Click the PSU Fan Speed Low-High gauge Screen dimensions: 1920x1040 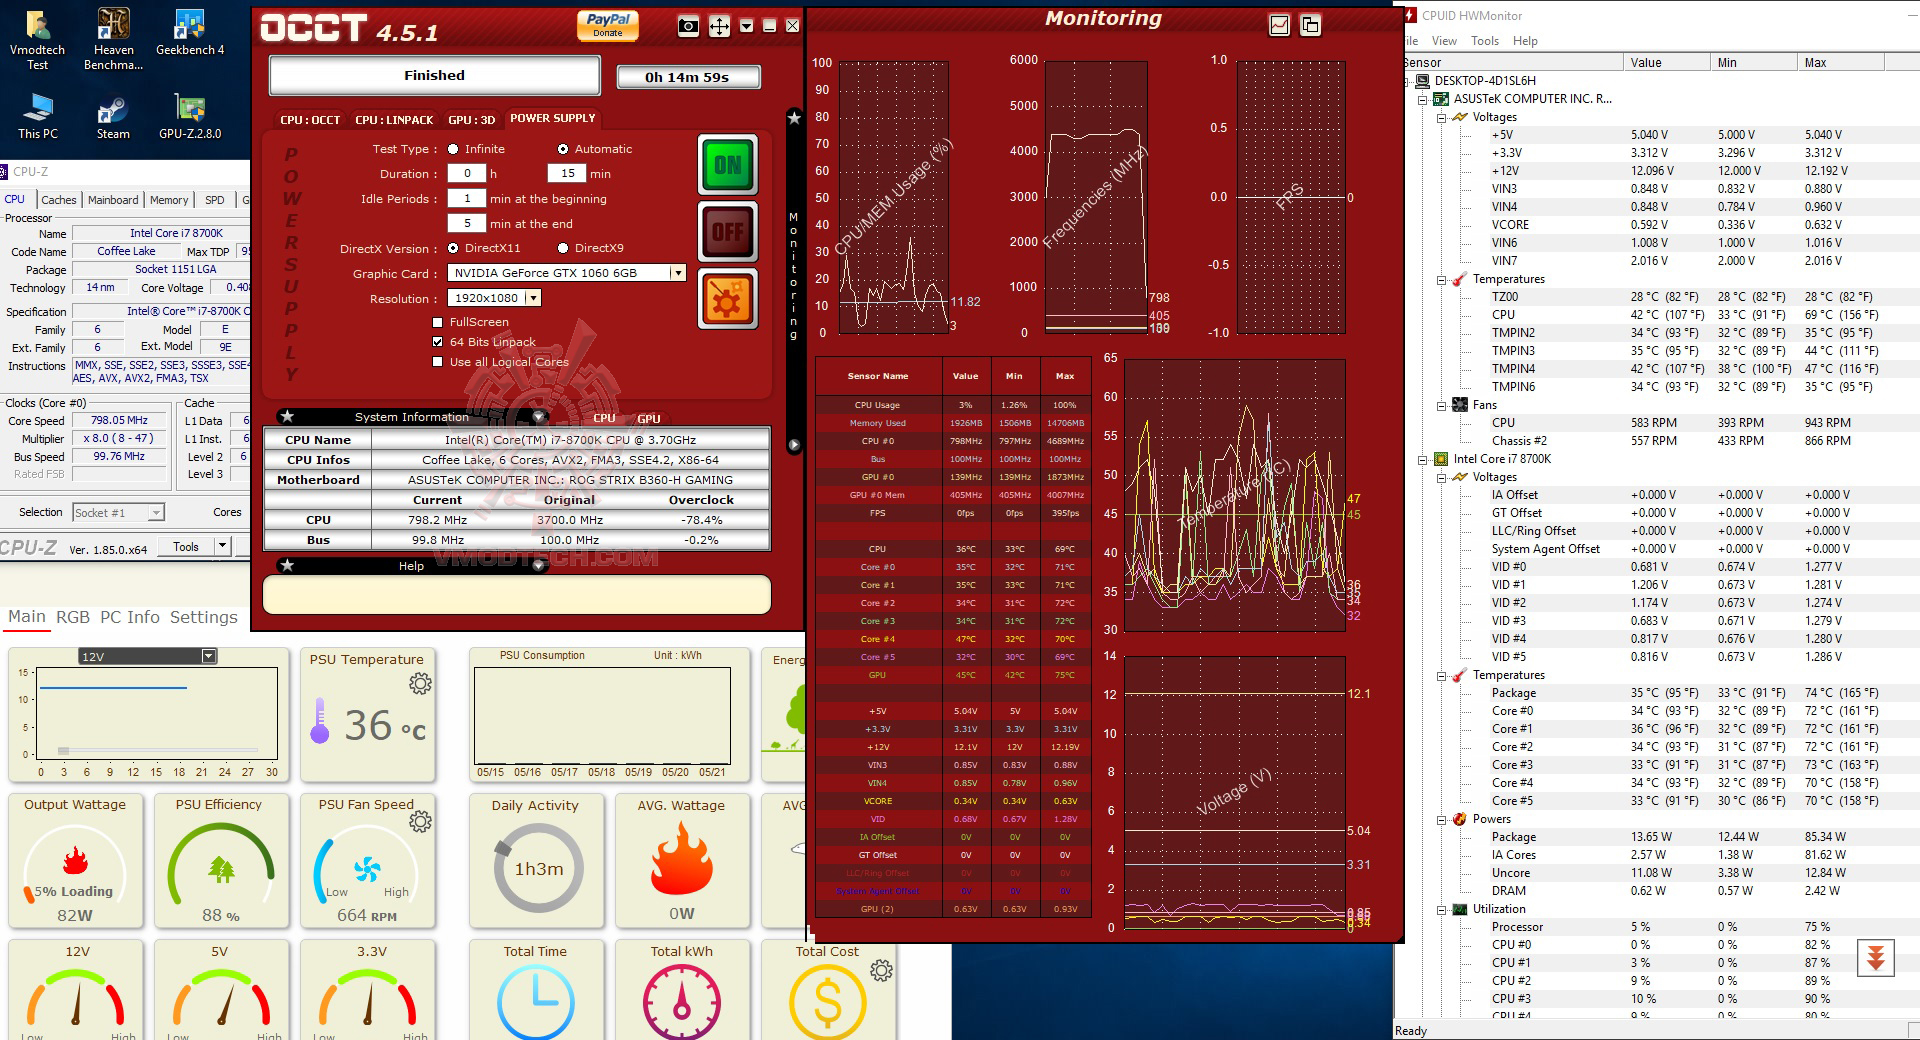click(366, 868)
